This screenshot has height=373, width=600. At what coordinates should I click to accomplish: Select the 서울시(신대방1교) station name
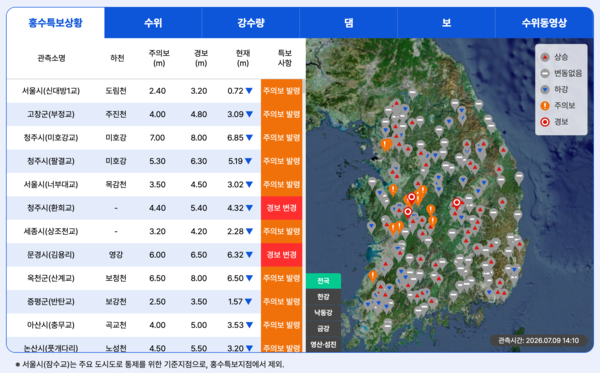coord(51,91)
